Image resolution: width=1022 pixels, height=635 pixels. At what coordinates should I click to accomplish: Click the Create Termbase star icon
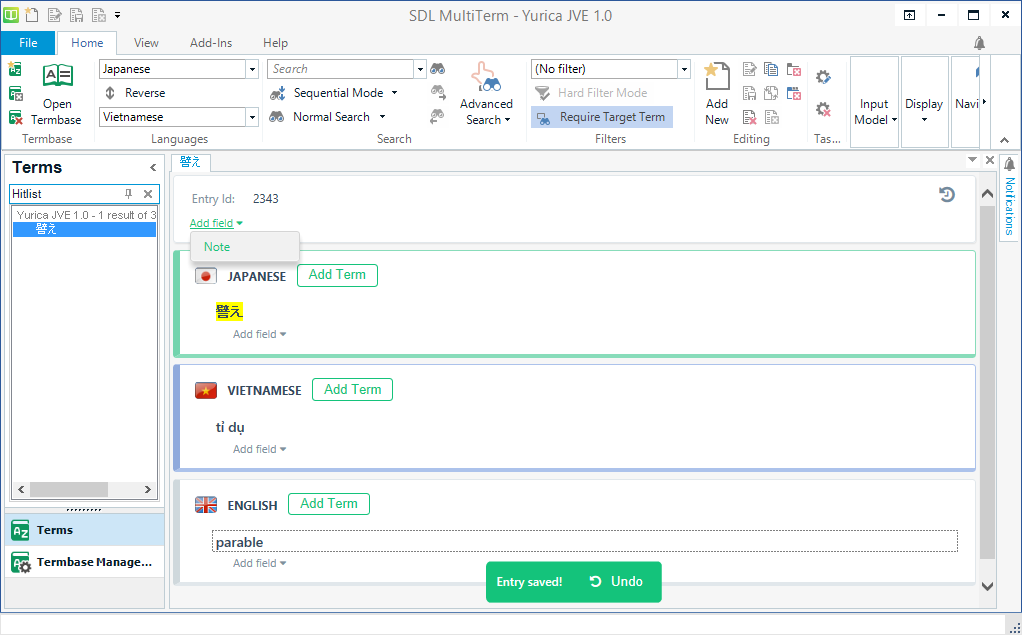pyautogui.click(x=16, y=68)
